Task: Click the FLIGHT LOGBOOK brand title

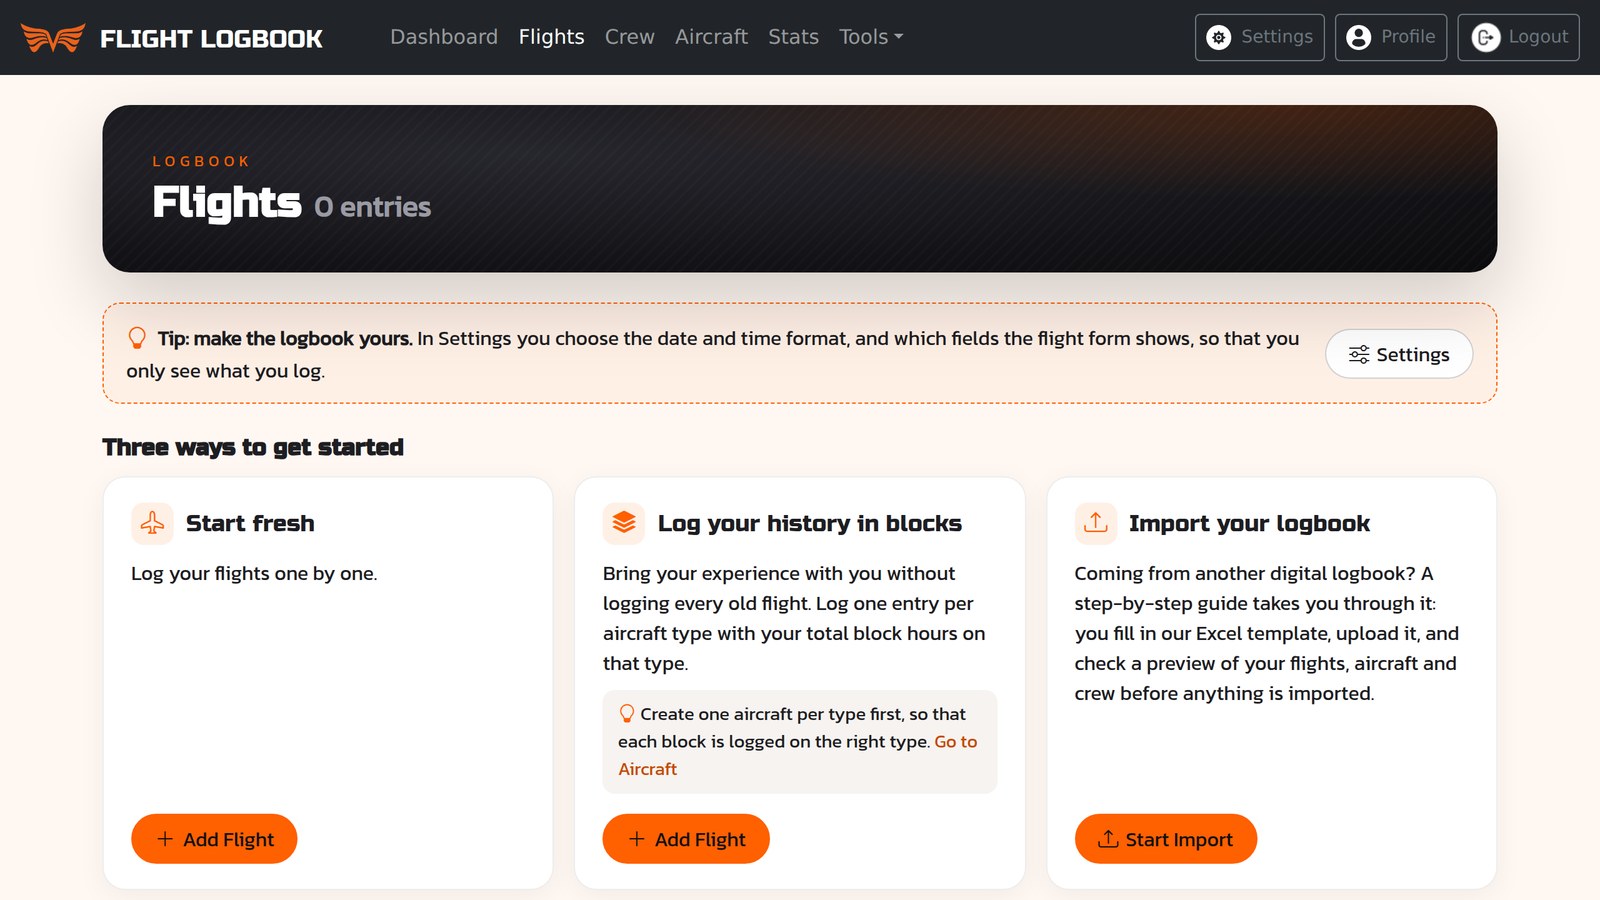Action: (x=211, y=39)
